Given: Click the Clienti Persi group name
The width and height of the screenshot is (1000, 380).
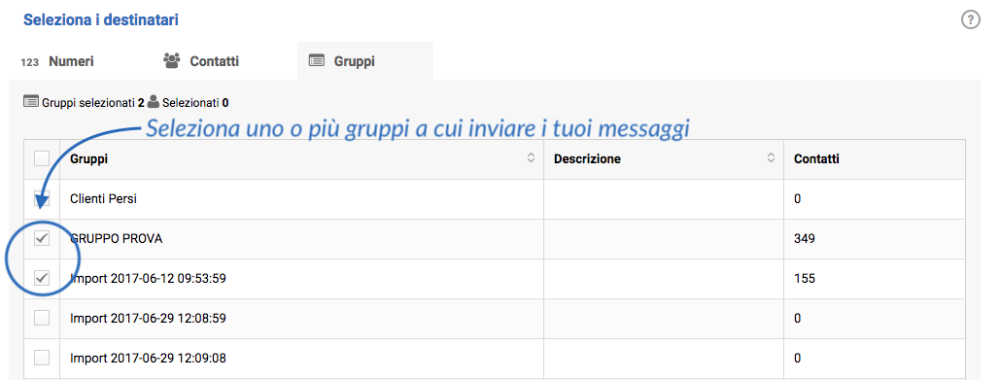Looking at the screenshot, I should [x=103, y=199].
